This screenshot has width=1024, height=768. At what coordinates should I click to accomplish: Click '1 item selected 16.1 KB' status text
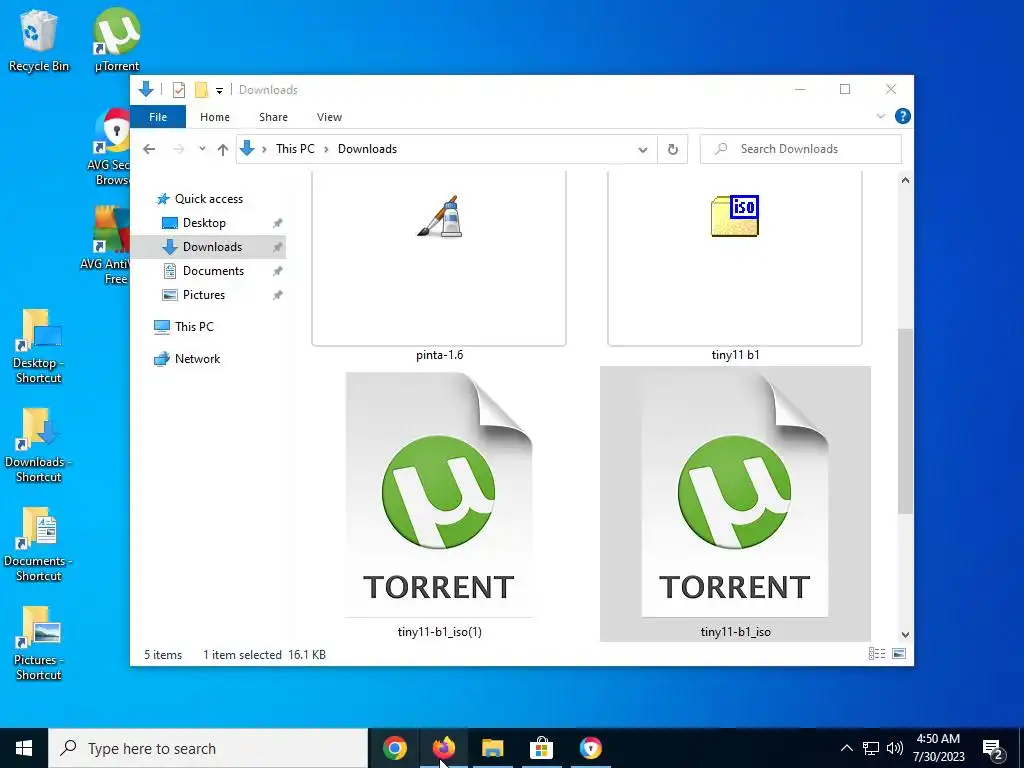(x=264, y=654)
